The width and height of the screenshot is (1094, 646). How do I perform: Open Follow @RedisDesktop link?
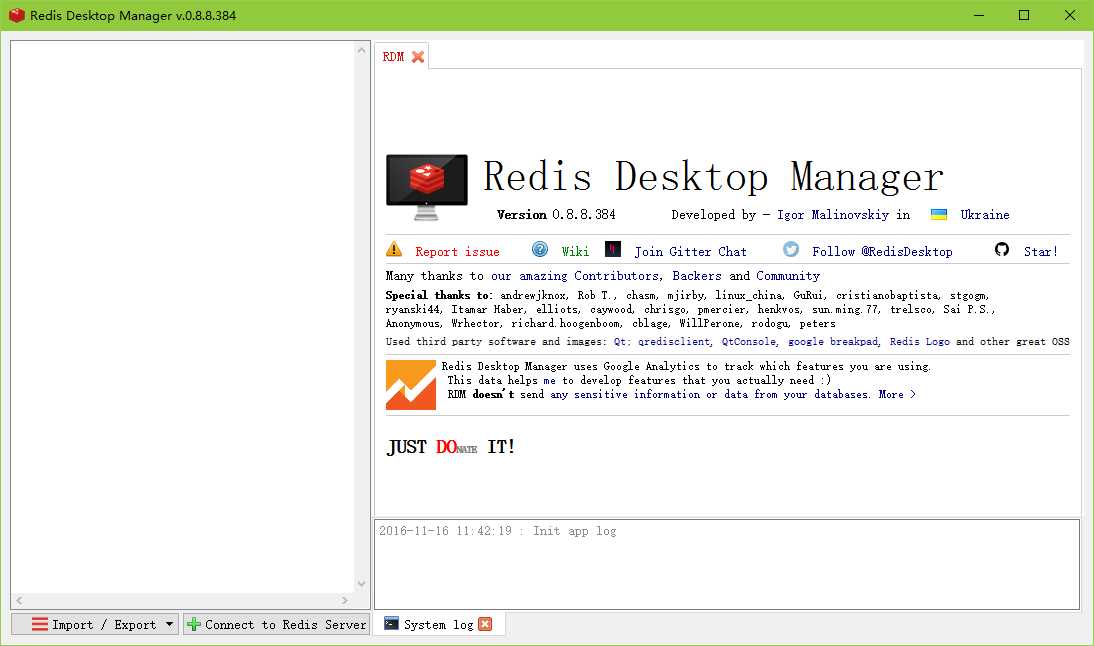(882, 252)
